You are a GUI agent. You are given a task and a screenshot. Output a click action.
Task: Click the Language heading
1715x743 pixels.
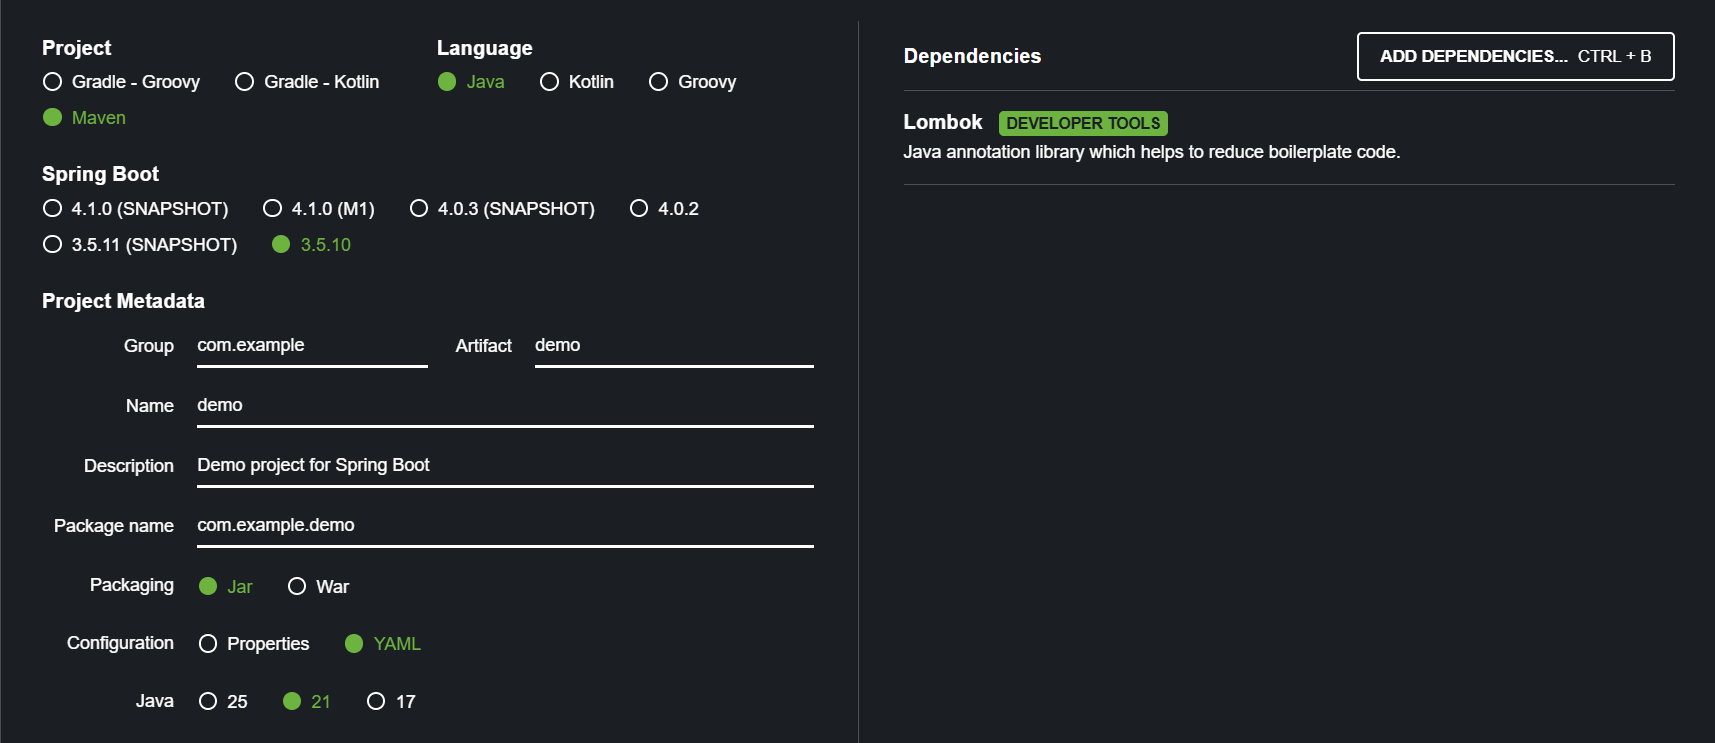tap(484, 48)
